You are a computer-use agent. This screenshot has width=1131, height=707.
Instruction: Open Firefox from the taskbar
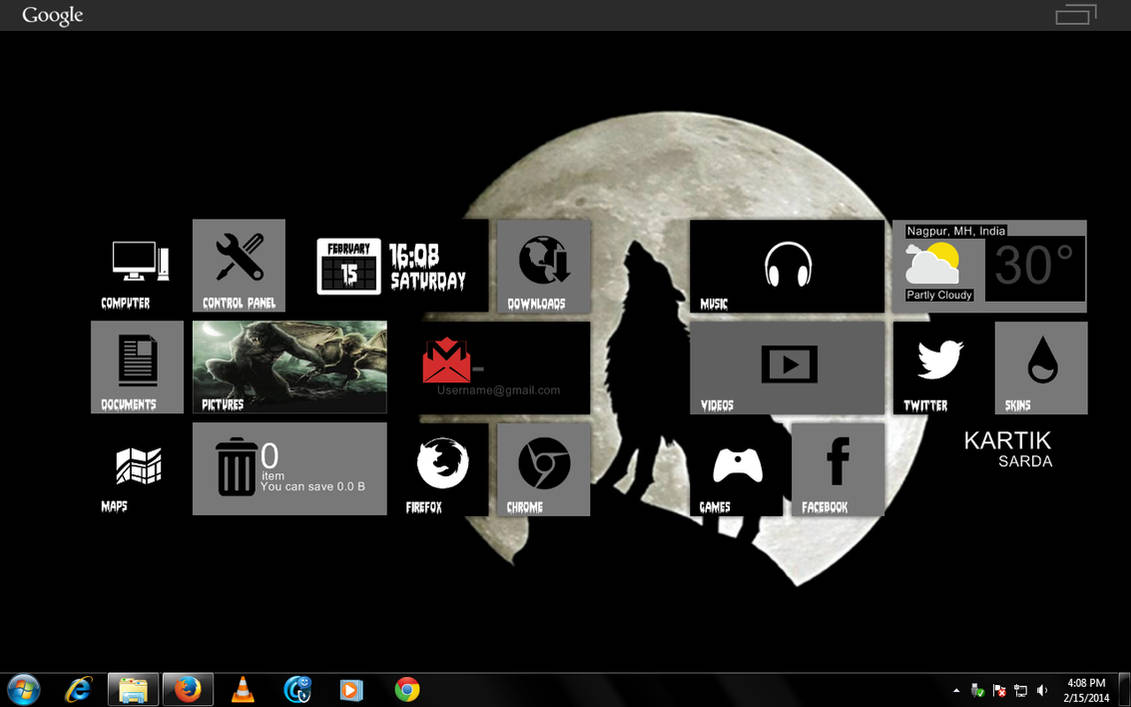pyautogui.click(x=188, y=690)
